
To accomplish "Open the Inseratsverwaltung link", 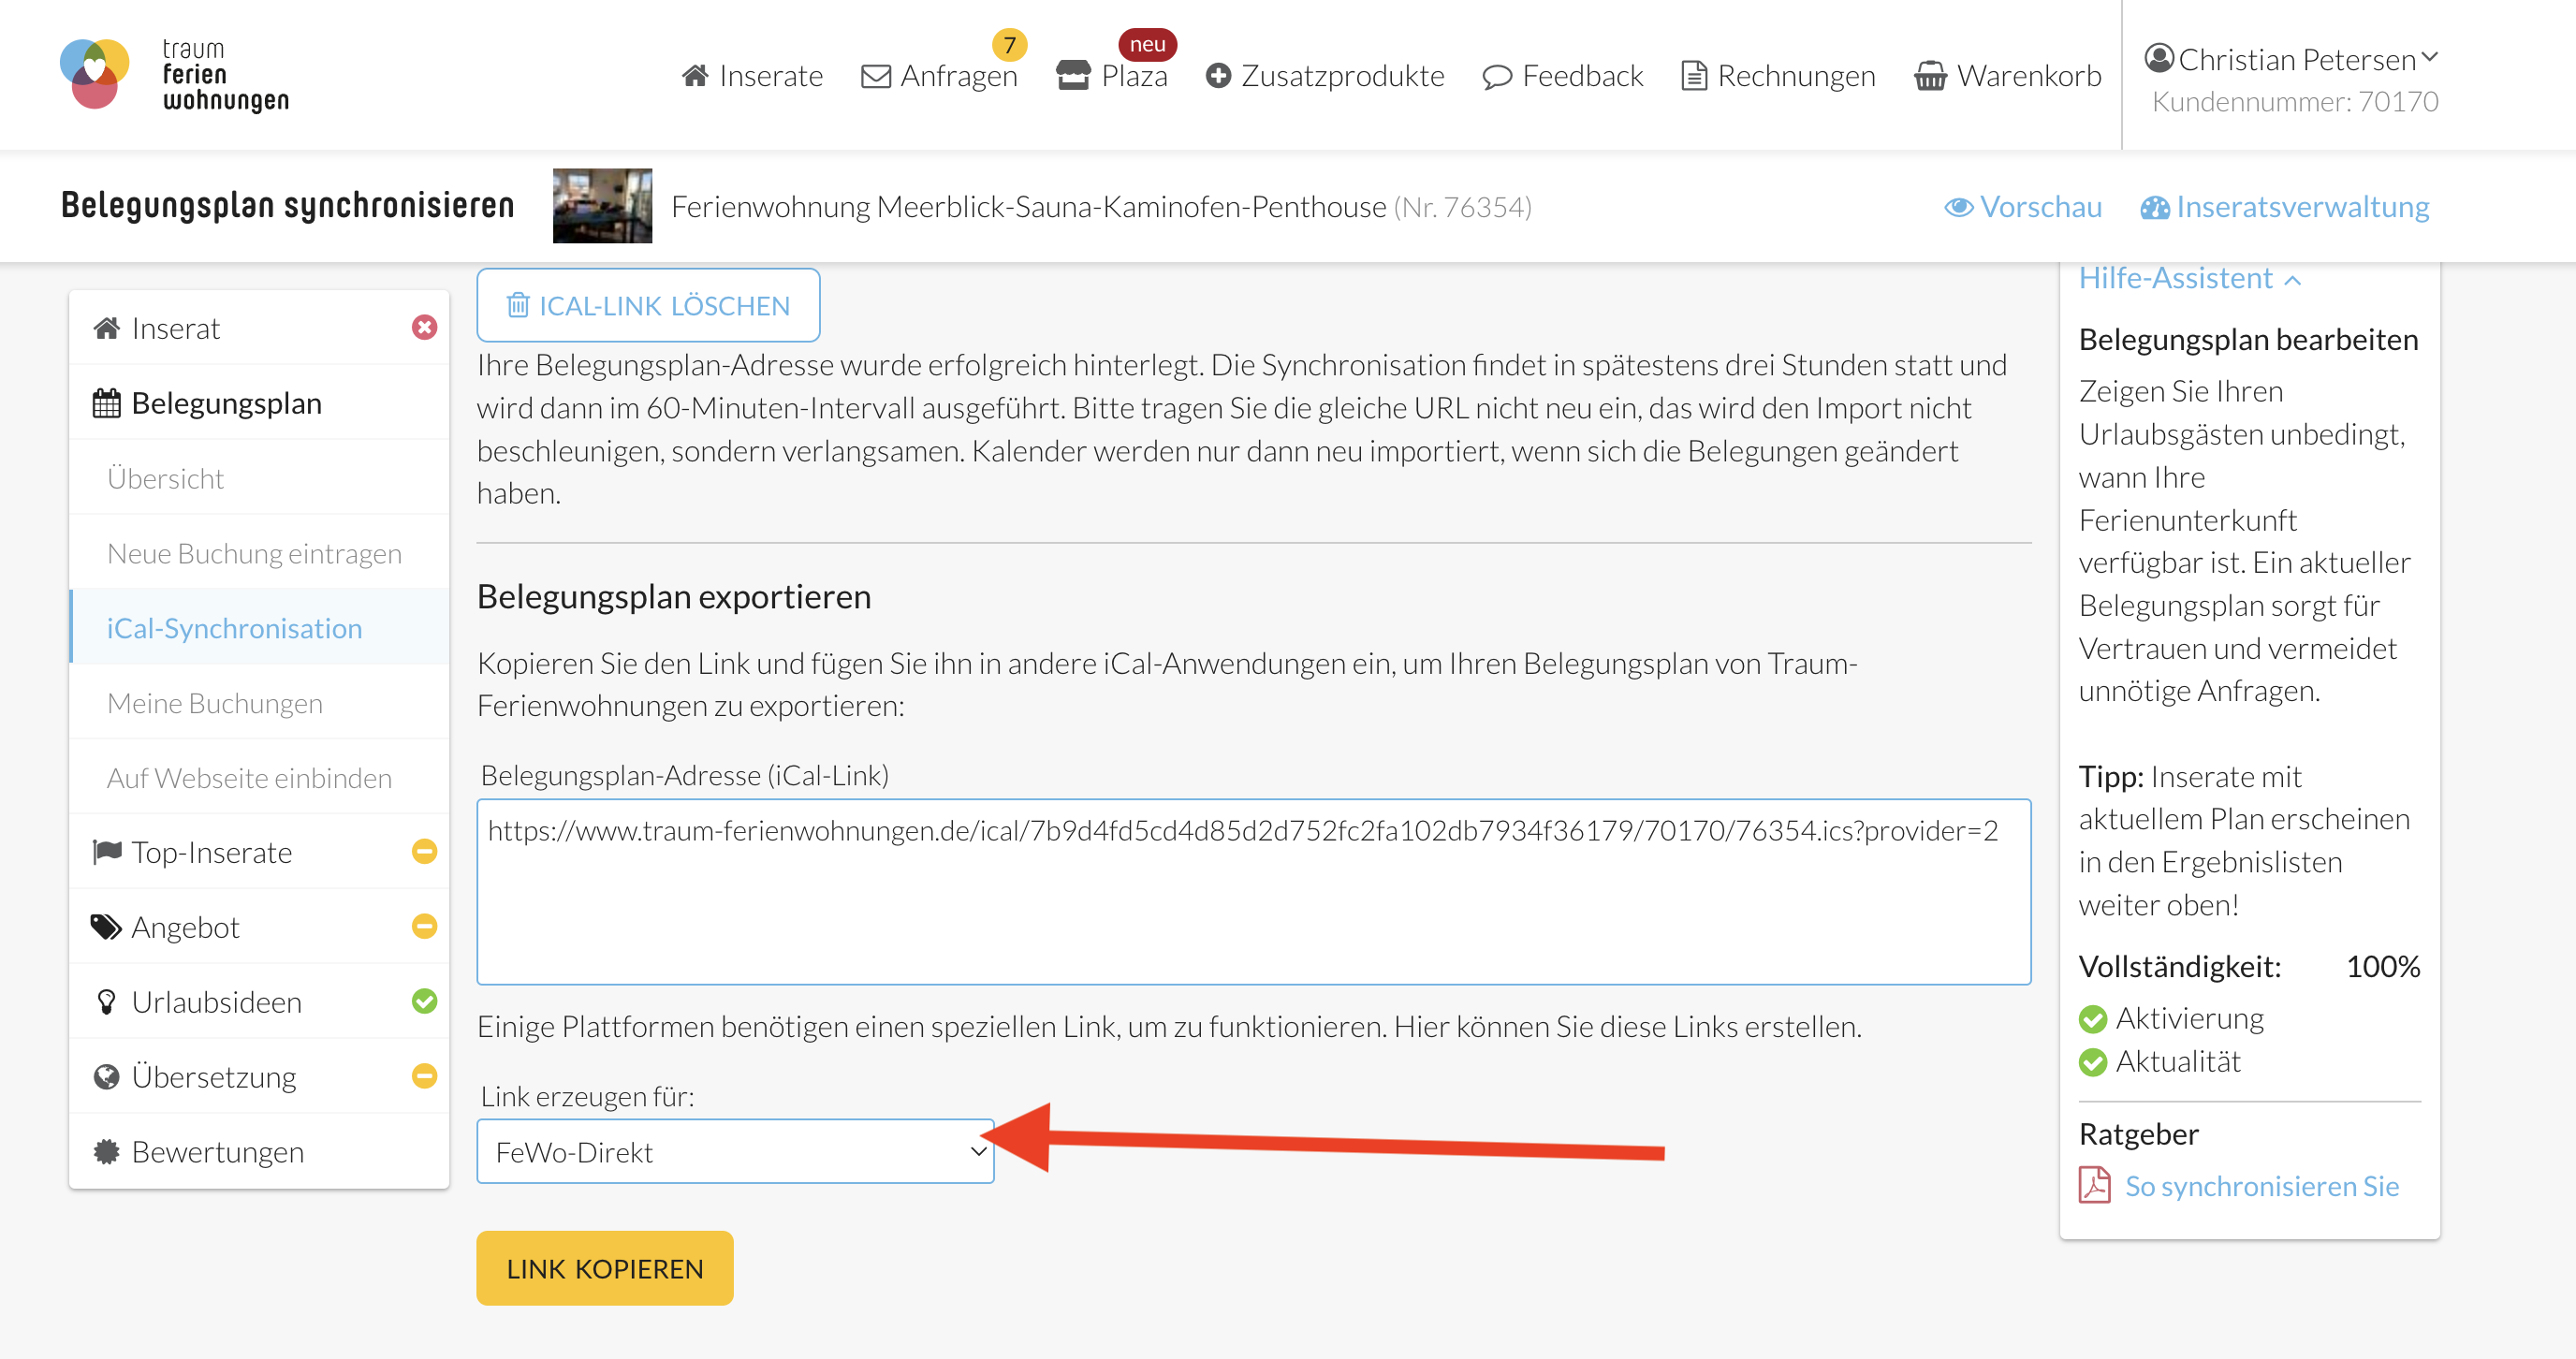I will tap(2284, 207).
